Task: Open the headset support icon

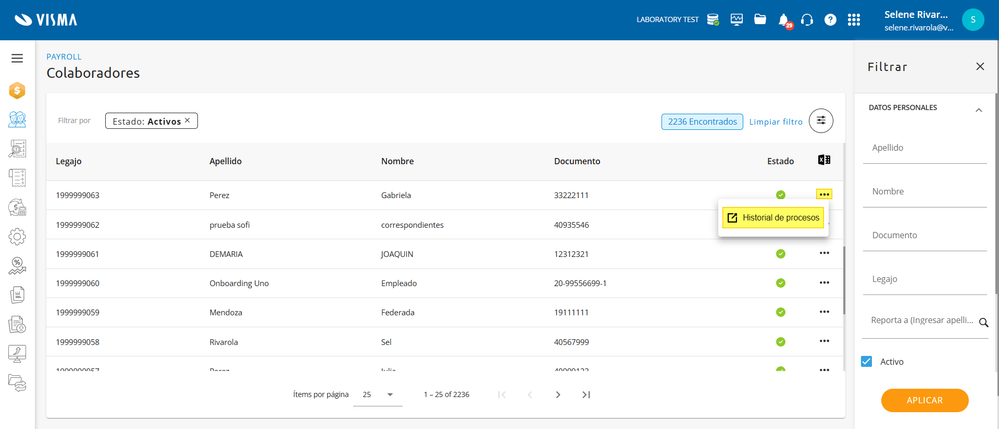Action: [x=807, y=20]
